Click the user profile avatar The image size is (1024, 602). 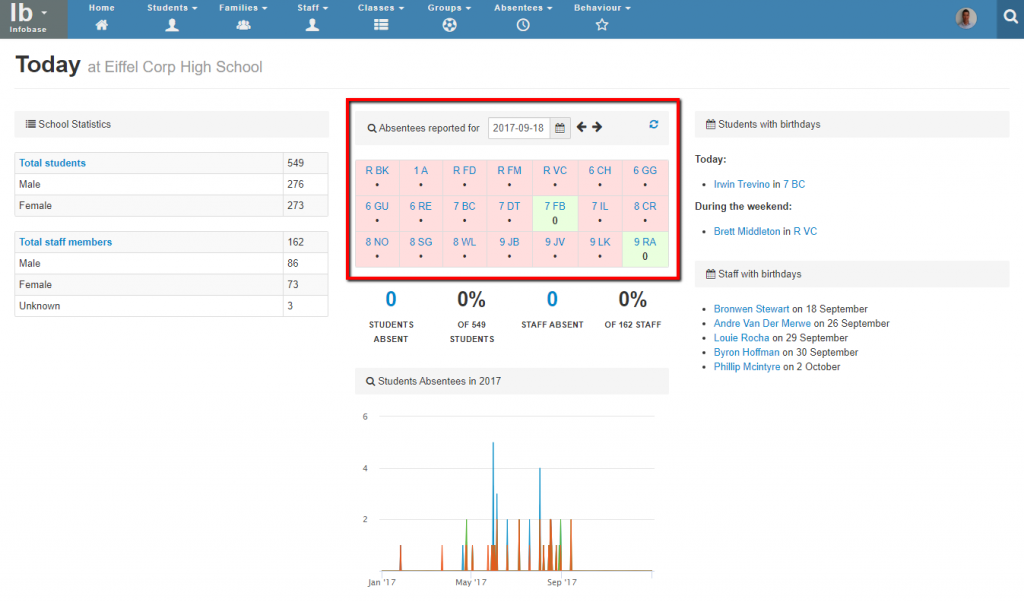pyautogui.click(x=966, y=18)
